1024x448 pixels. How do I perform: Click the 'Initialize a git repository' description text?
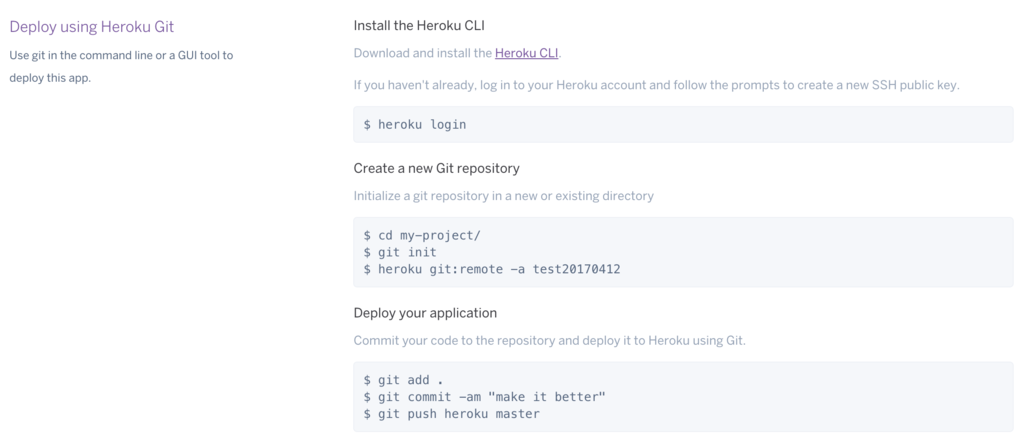click(x=504, y=196)
